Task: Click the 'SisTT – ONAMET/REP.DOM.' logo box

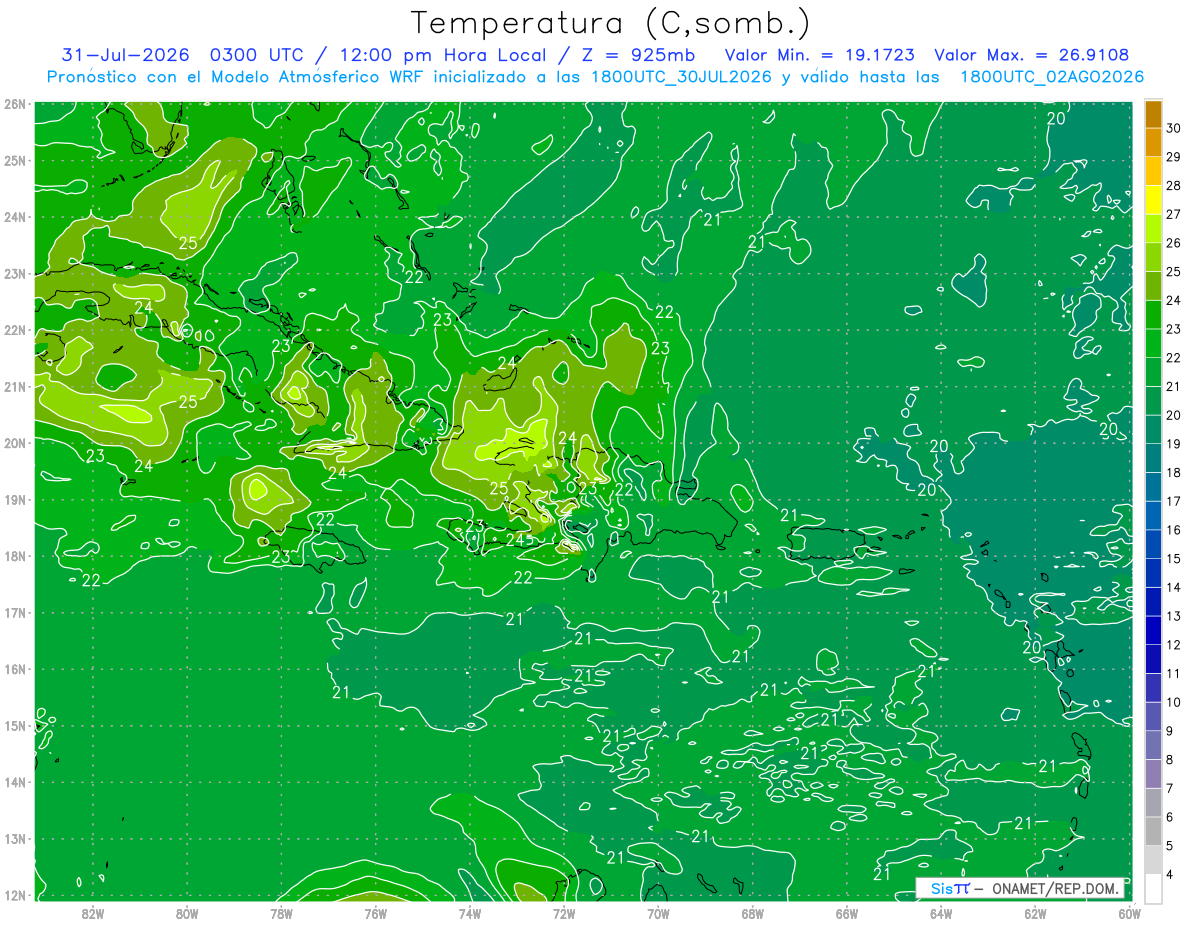Action: coord(1020,888)
